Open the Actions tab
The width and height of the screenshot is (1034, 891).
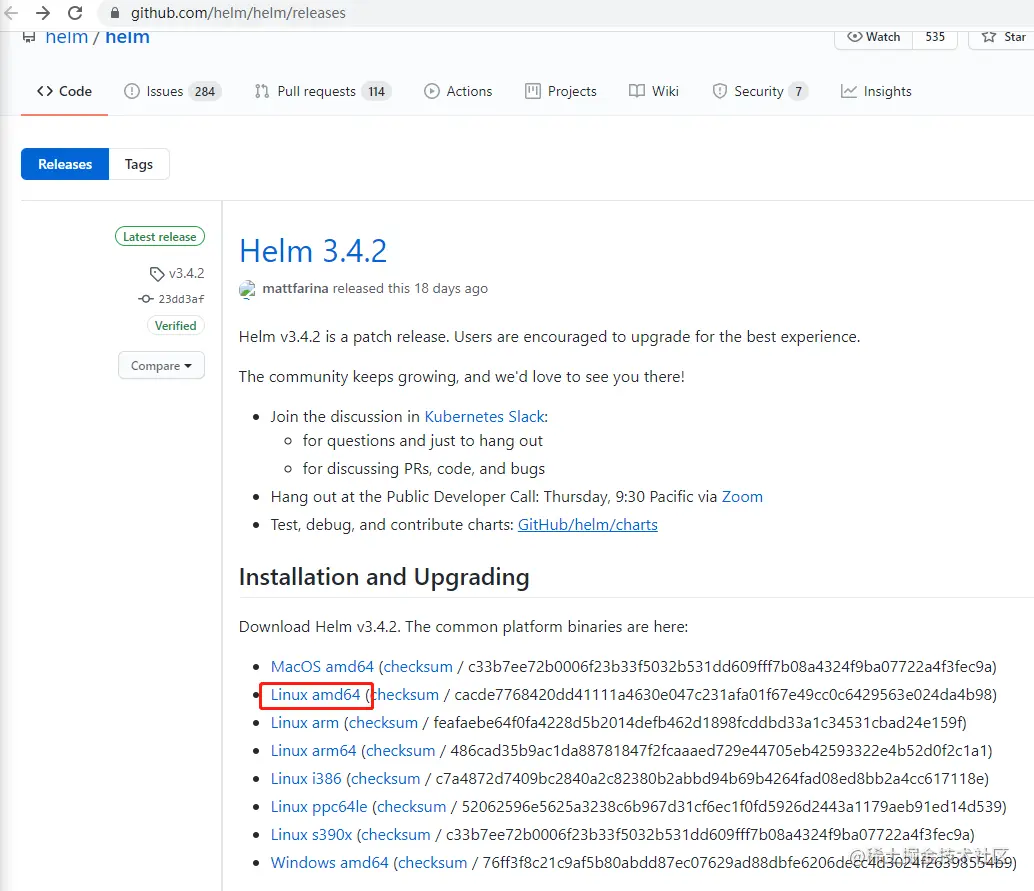[458, 91]
